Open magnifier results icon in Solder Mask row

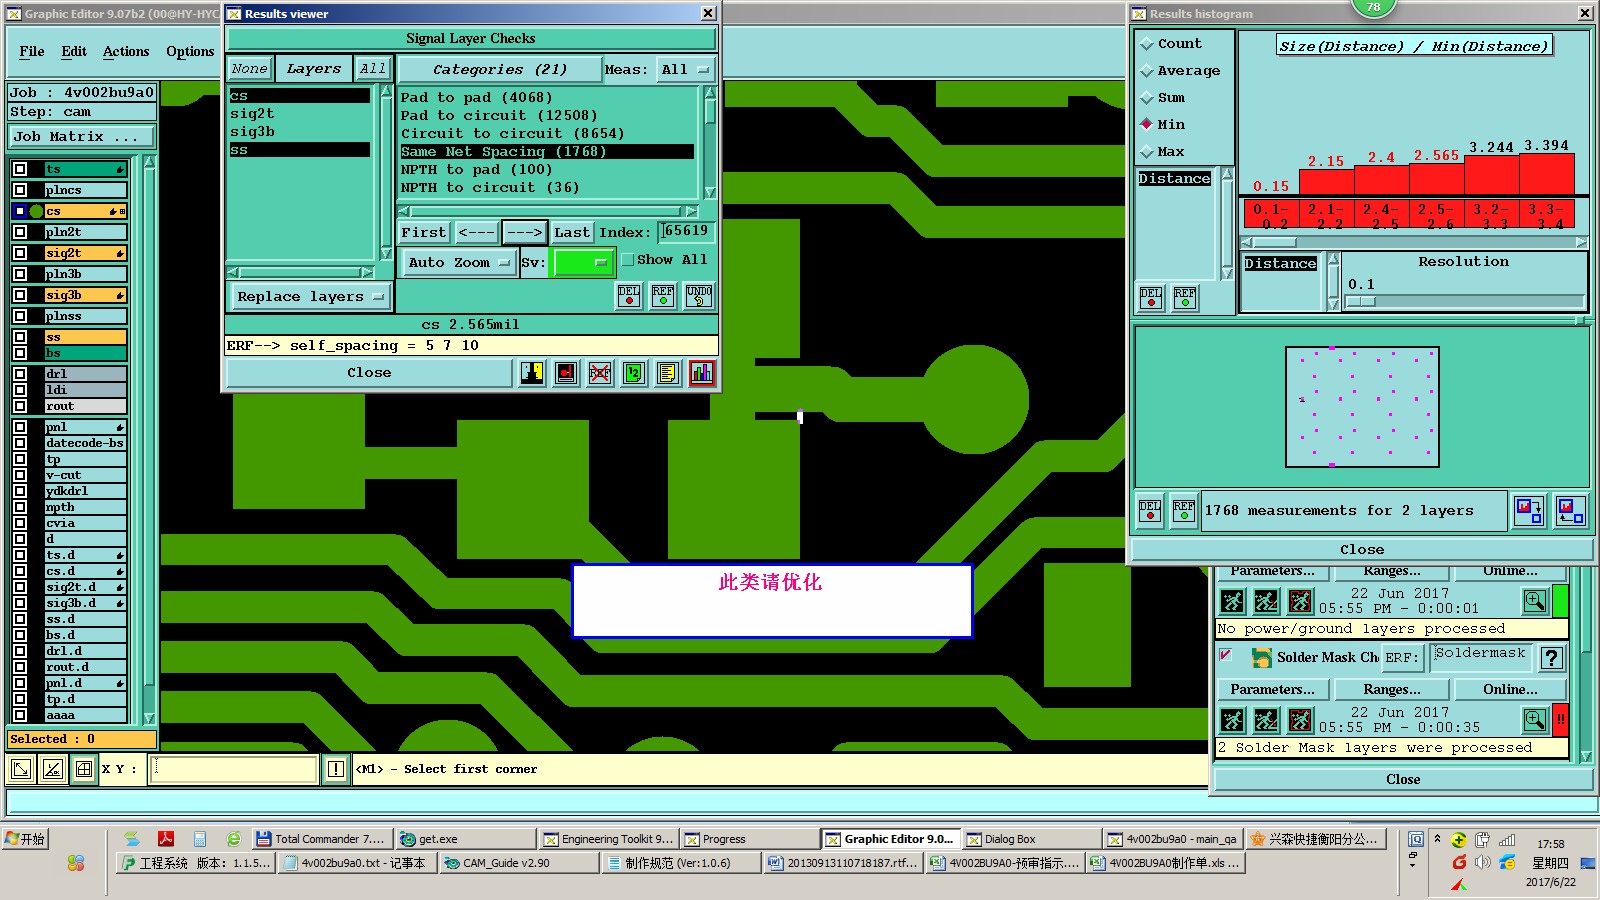point(1535,719)
